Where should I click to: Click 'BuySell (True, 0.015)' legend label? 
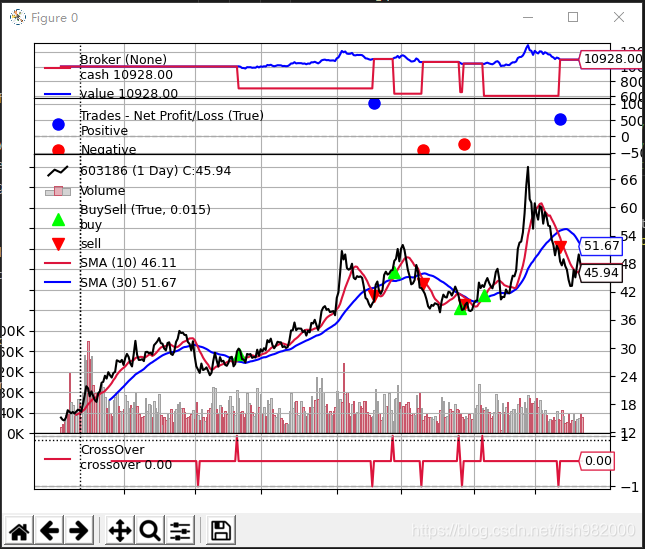(x=145, y=210)
